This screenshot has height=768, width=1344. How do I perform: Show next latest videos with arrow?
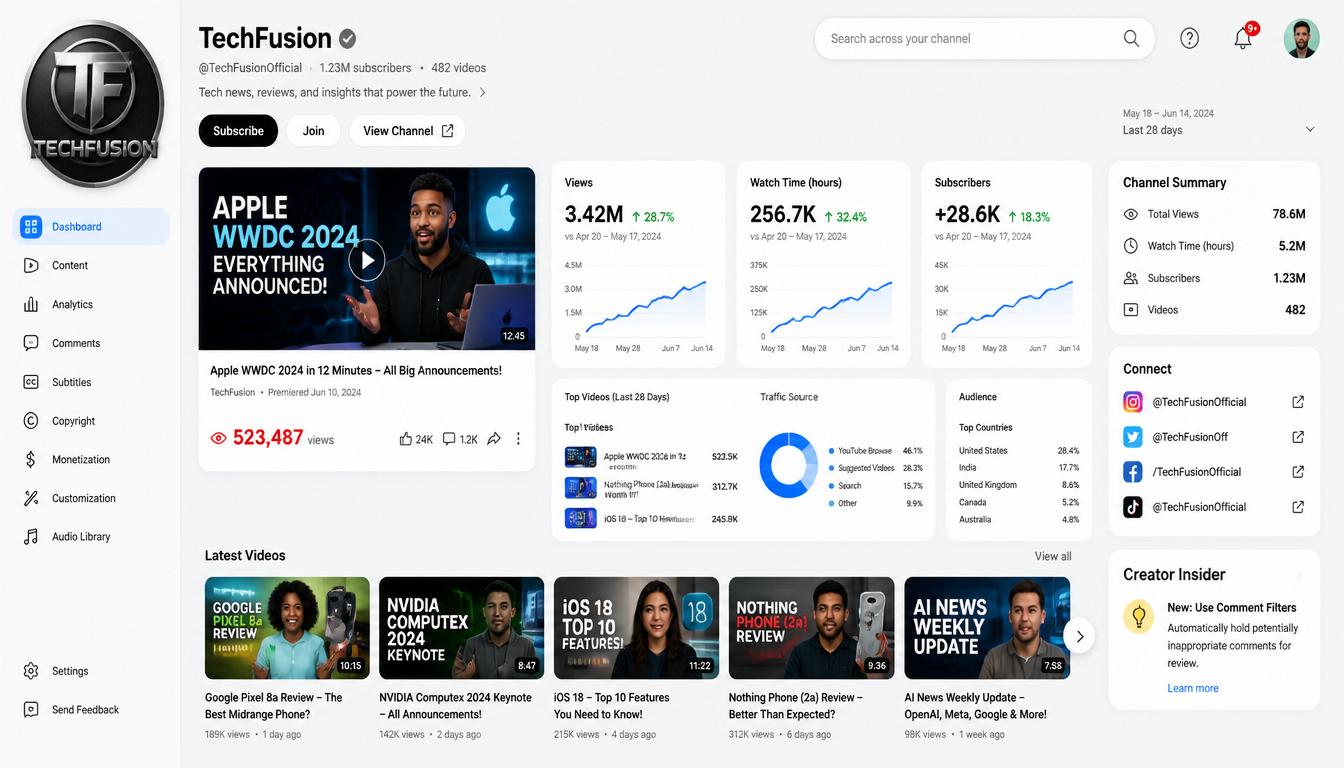(x=1078, y=636)
